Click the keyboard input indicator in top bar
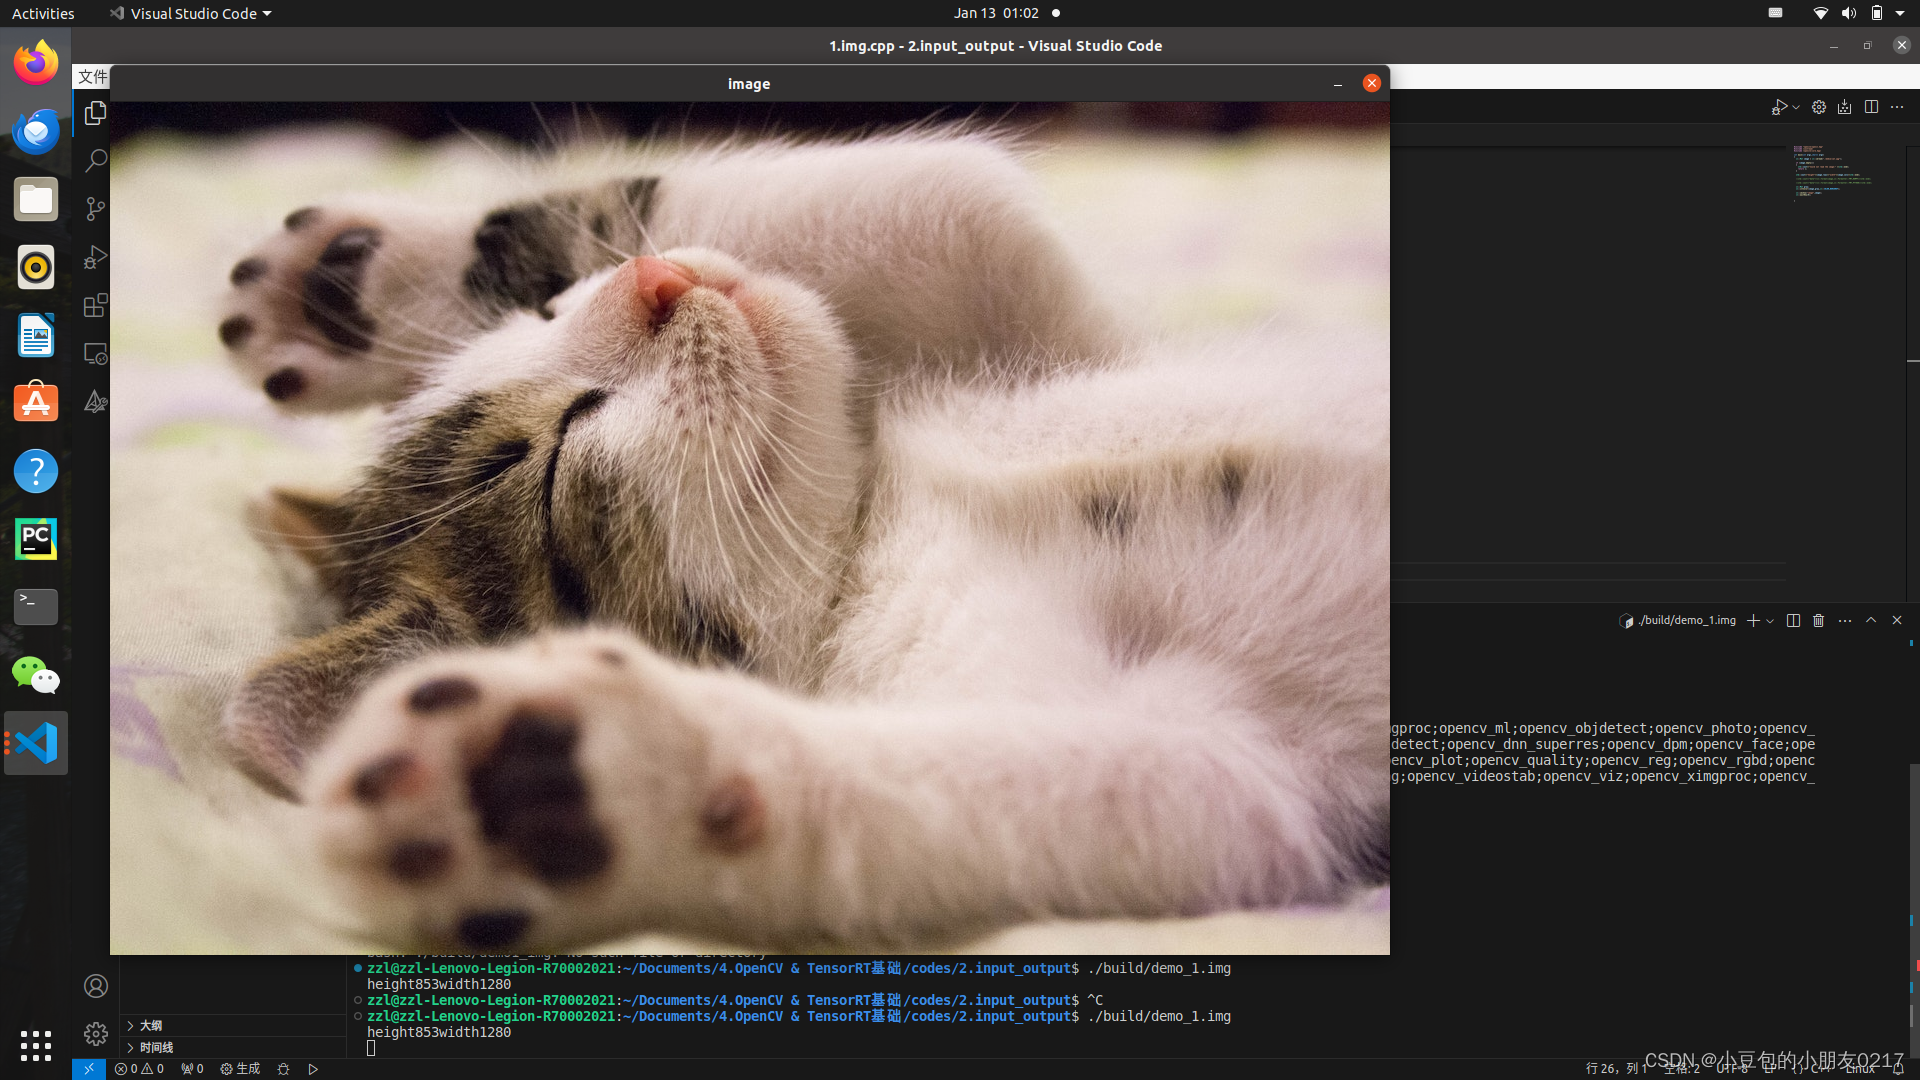Image resolution: width=1920 pixels, height=1080 pixels. click(1775, 14)
